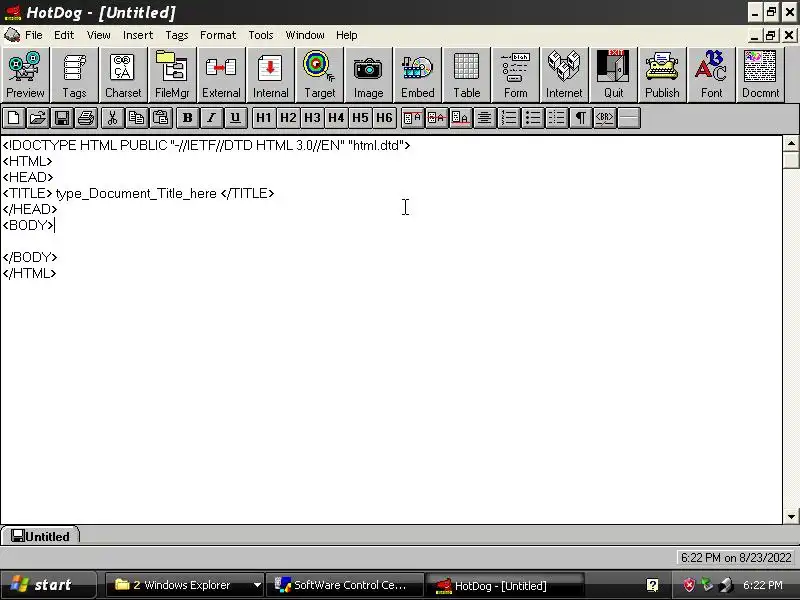Open the Window menu
800x600 pixels.
tap(305, 35)
